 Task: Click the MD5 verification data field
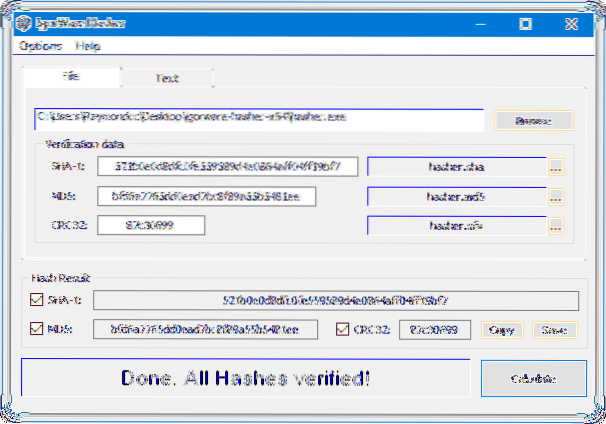(x=205, y=196)
